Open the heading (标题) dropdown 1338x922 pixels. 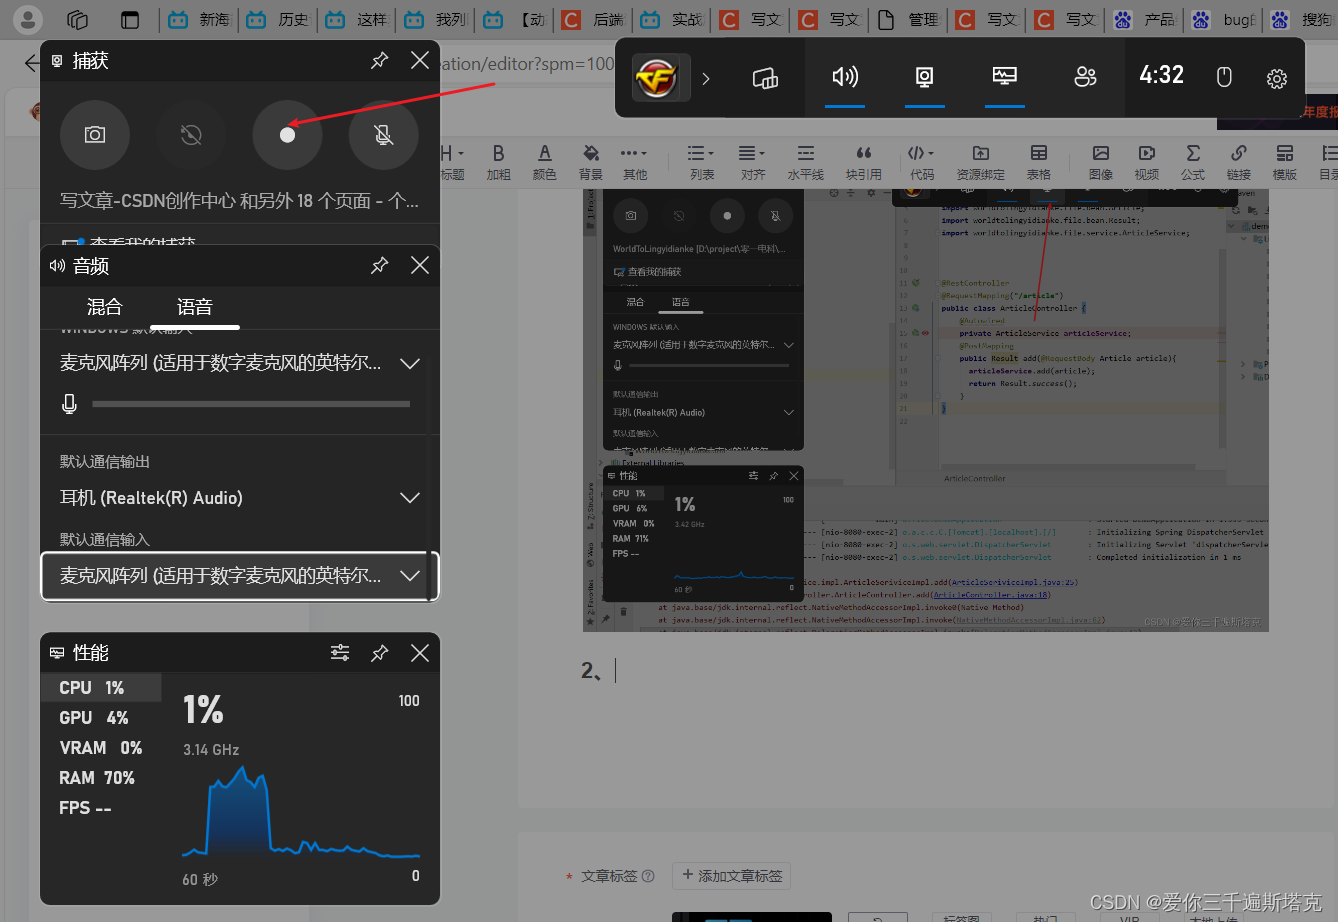pos(452,162)
